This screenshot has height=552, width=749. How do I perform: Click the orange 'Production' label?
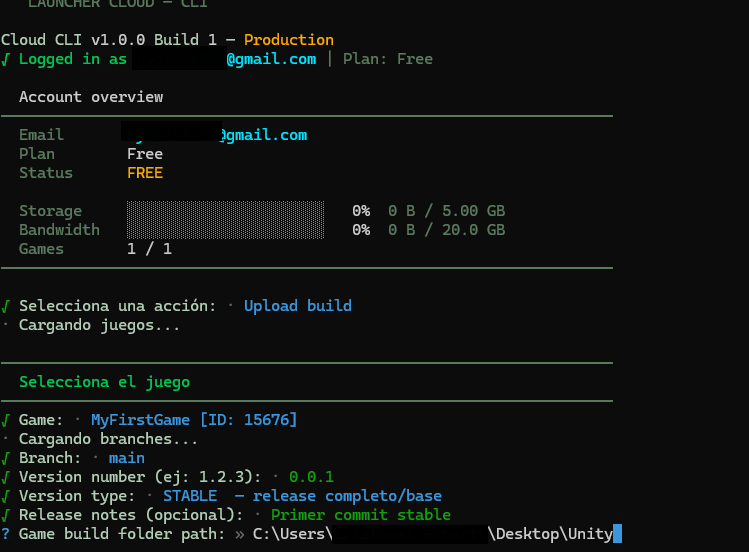click(x=289, y=40)
